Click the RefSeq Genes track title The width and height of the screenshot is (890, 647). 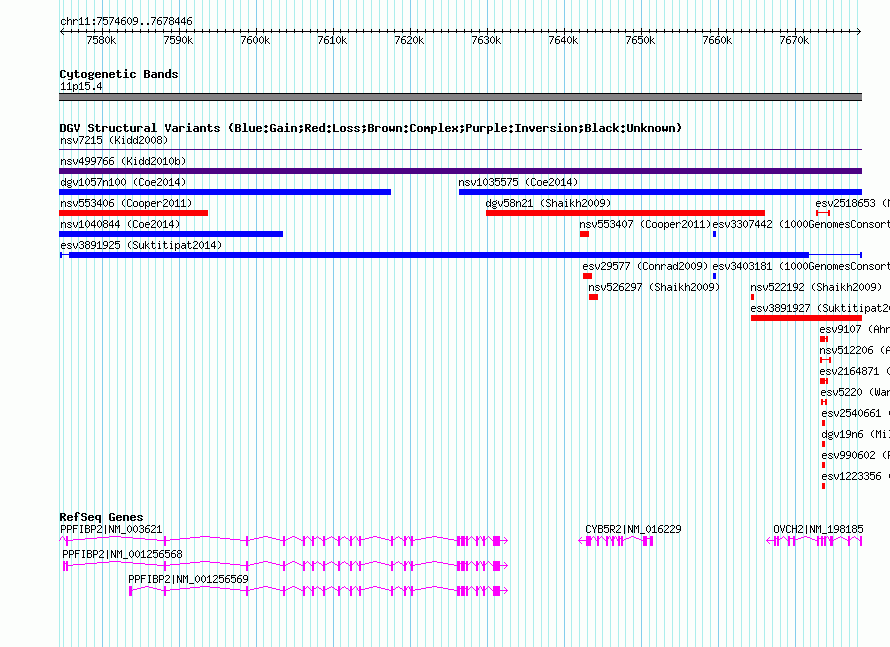pyautogui.click(x=102, y=517)
